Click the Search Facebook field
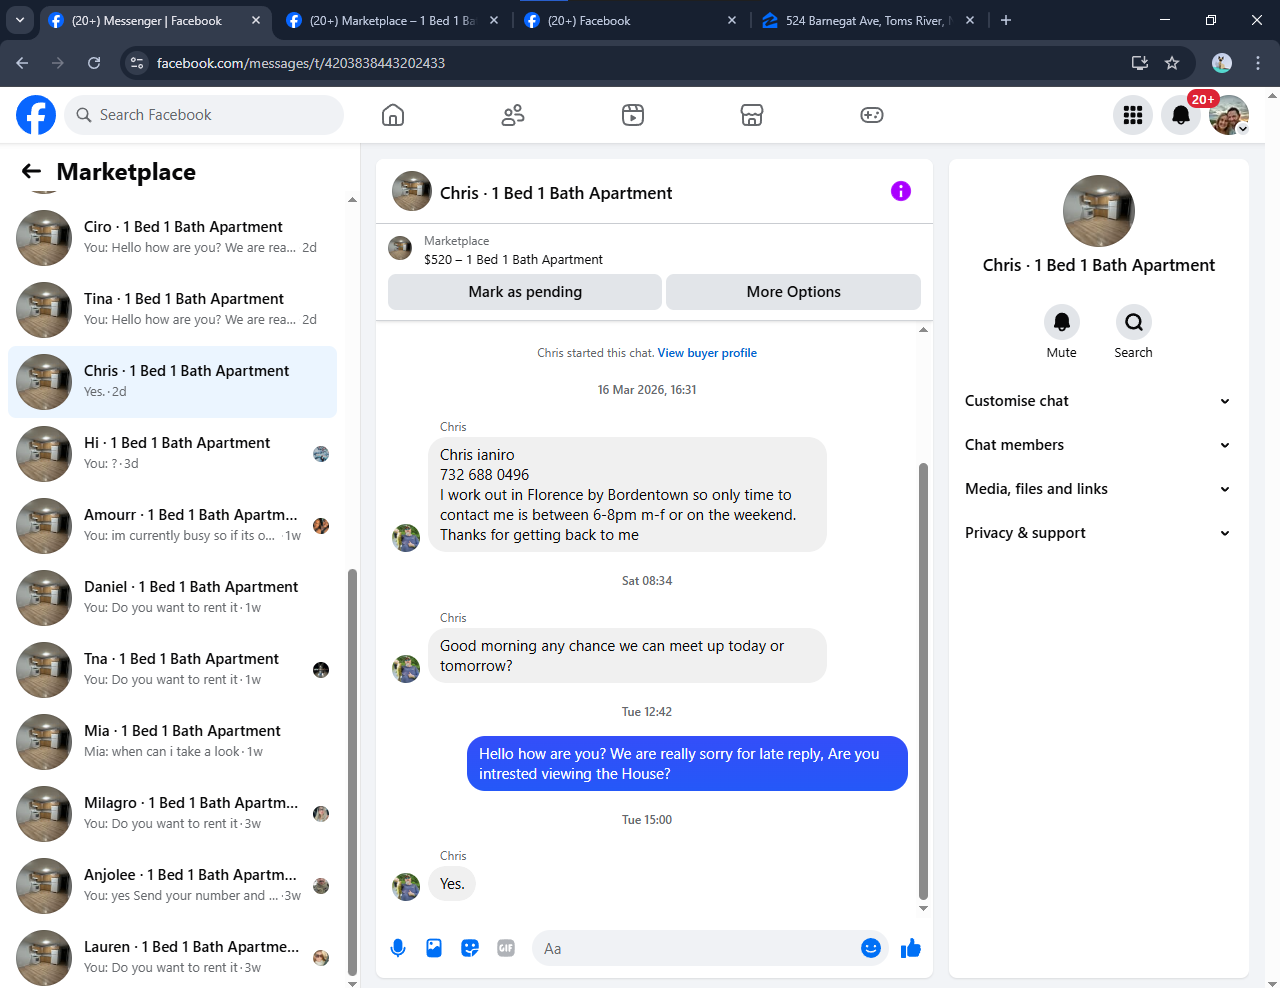The height and width of the screenshot is (988, 1280). [204, 115]
